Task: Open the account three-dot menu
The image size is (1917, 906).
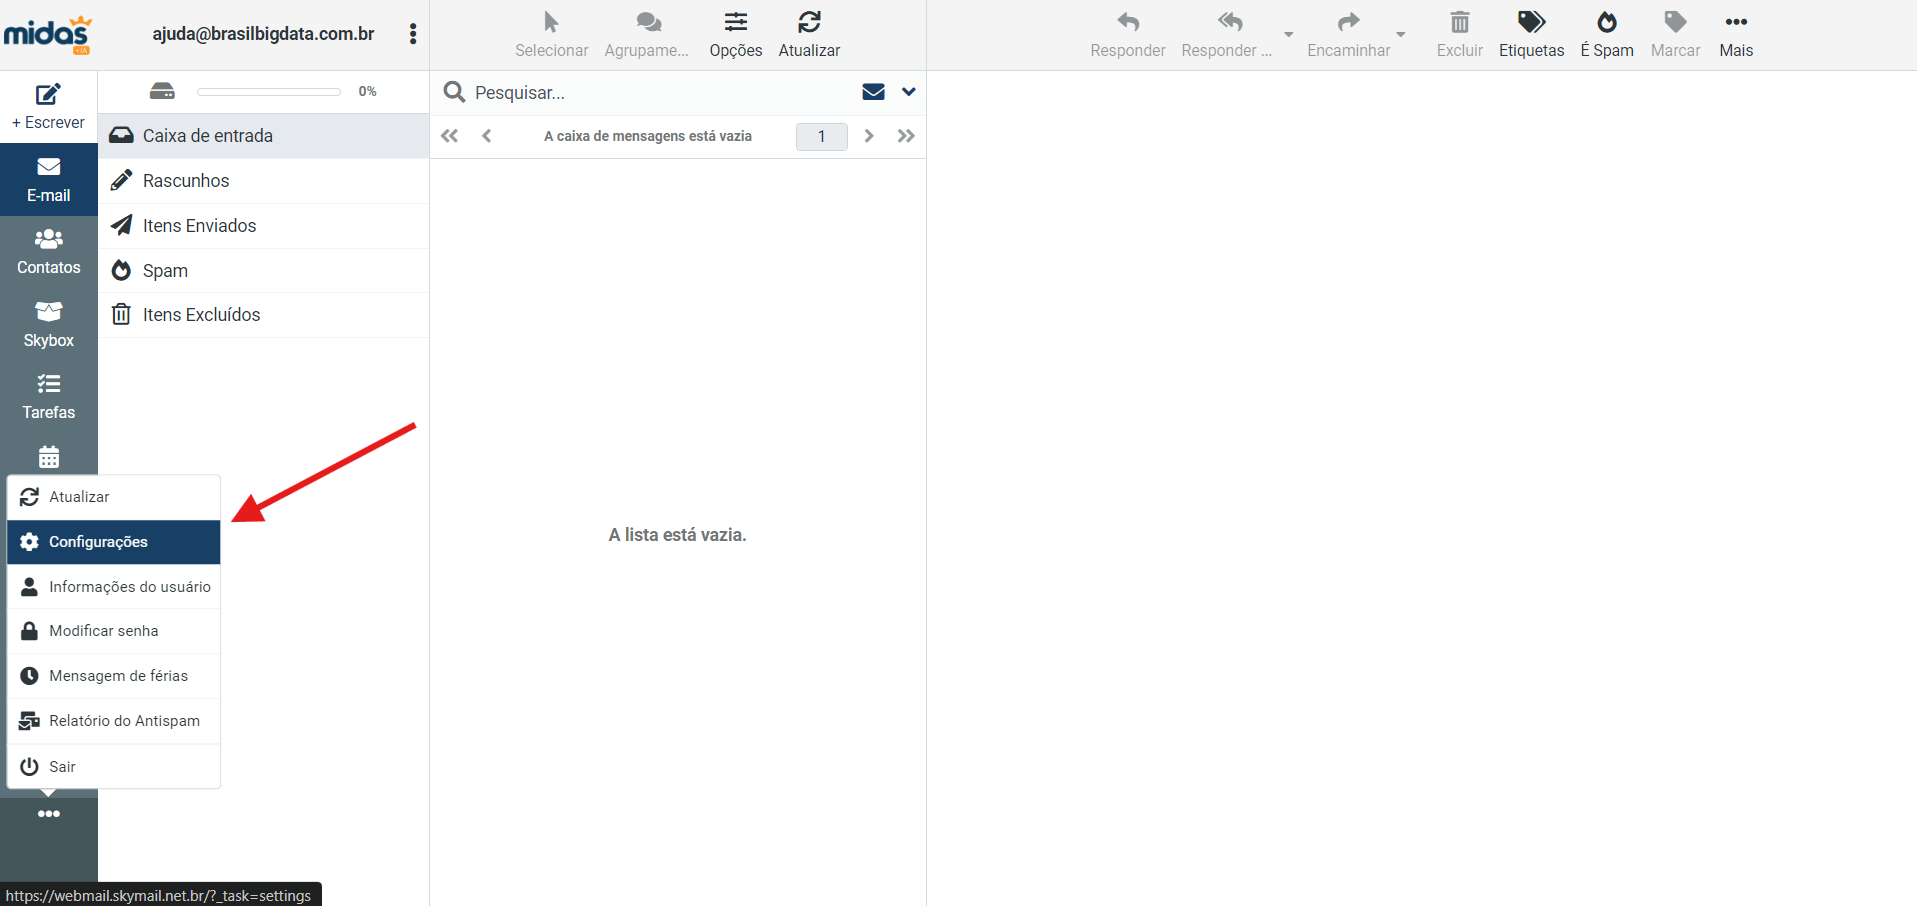Action: 412,34
